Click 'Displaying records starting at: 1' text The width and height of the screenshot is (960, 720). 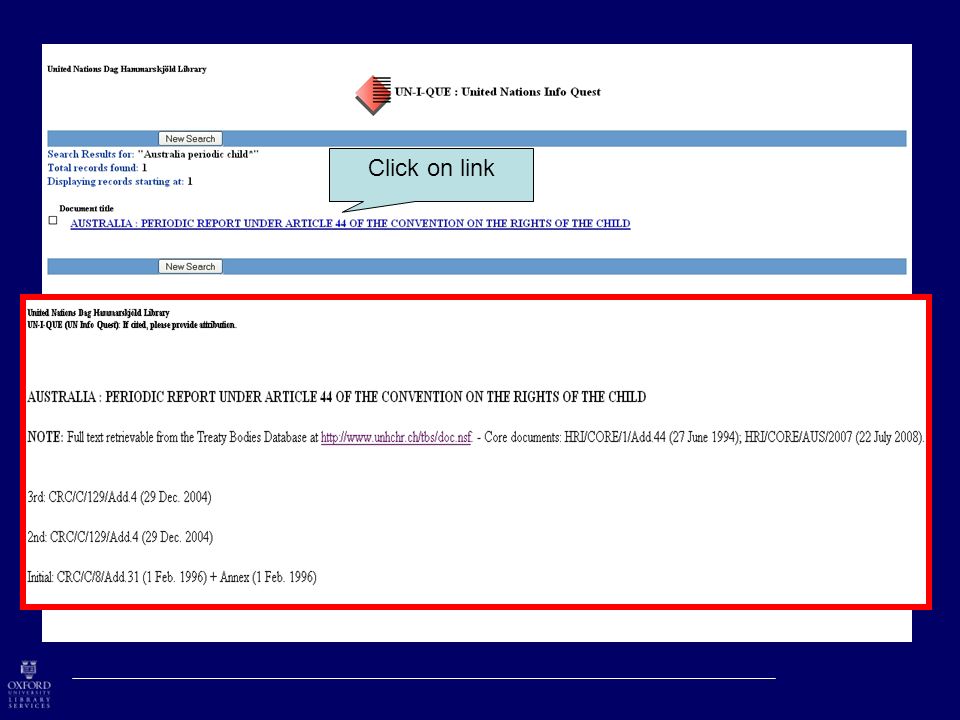(120, 181)
